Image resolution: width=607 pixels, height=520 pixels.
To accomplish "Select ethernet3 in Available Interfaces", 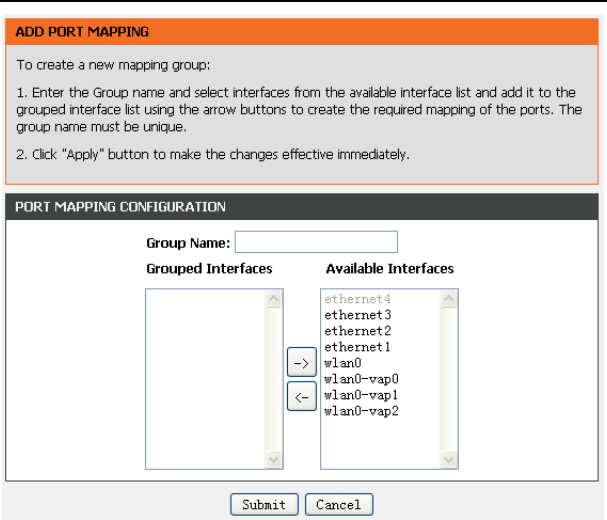I will [x=357, y=315].
